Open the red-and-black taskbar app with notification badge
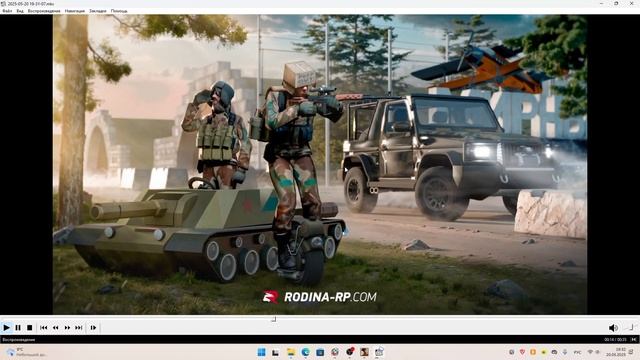The height and width of the screenshot is (360, 640). 350,352
